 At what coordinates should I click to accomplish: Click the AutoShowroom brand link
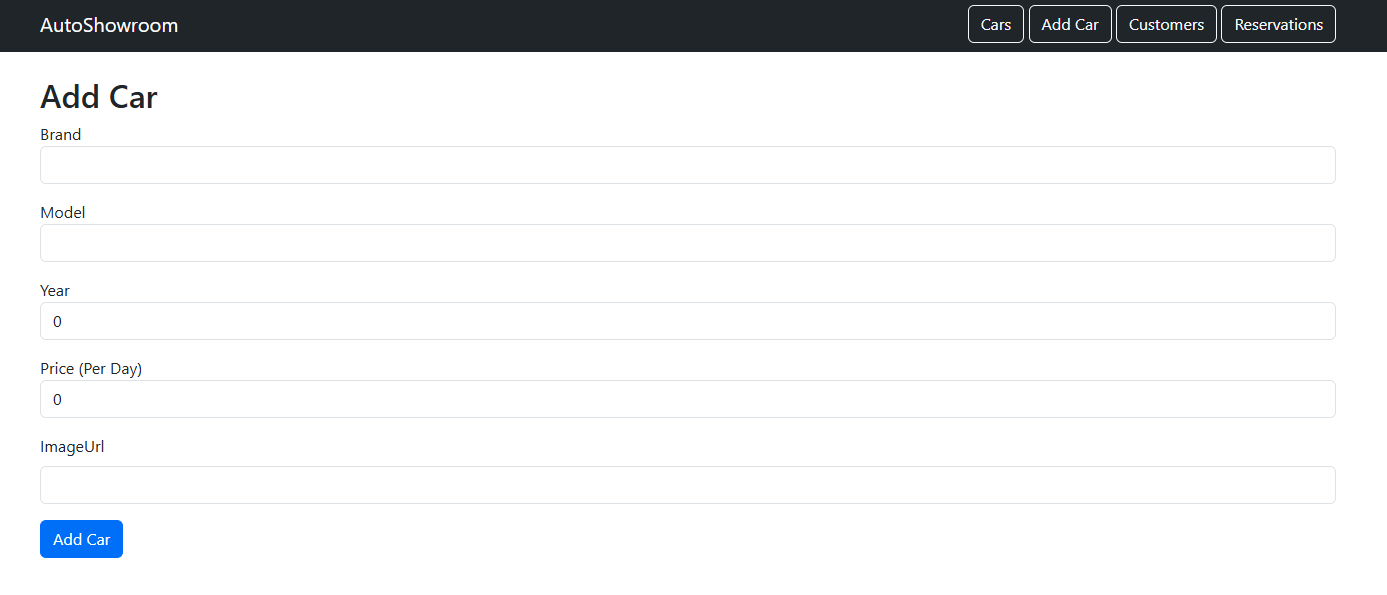109,25
